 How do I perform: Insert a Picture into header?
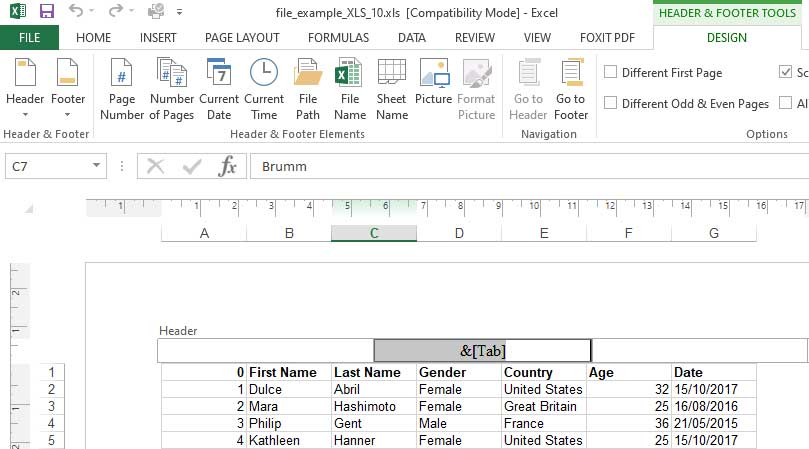pos(433,82)
